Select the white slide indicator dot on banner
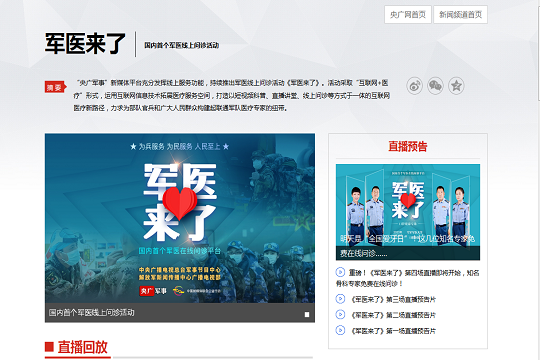Screen dimensions: 540x360 pyautogui.click(x=307, y=315)
